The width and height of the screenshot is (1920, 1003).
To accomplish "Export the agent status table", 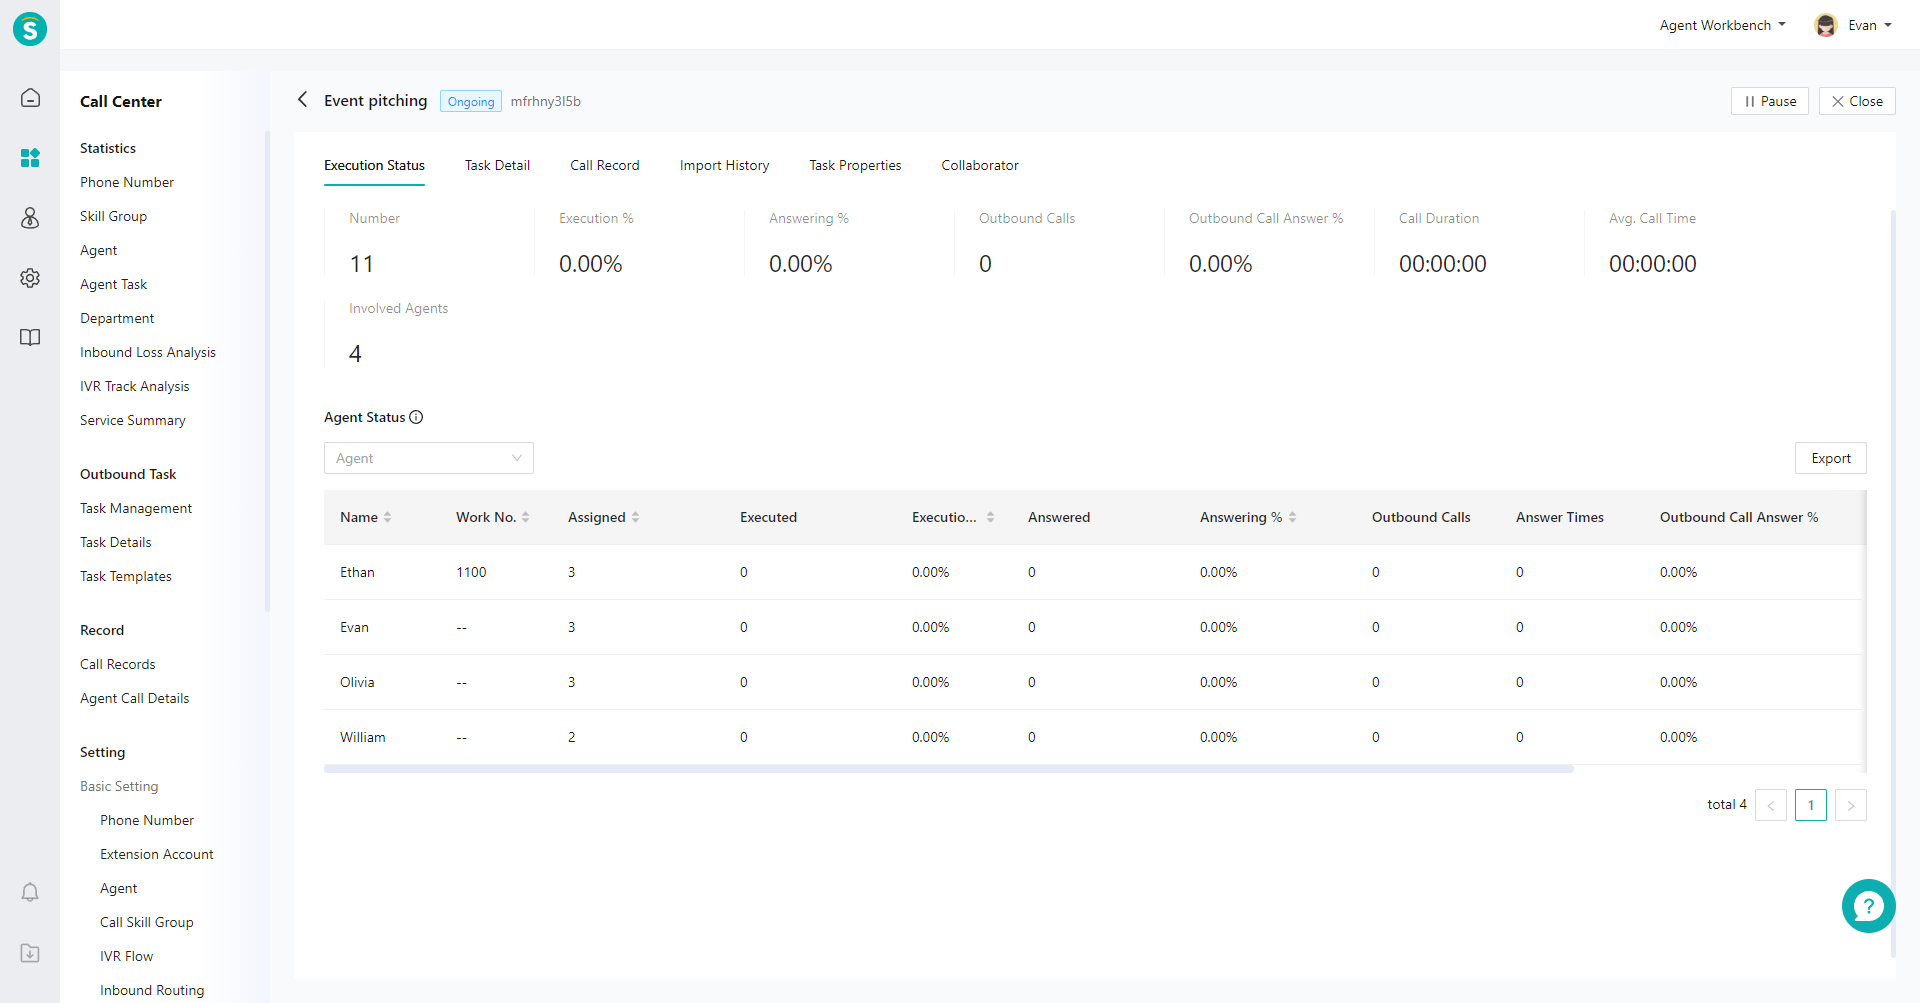I will [x=1831, y=458].
